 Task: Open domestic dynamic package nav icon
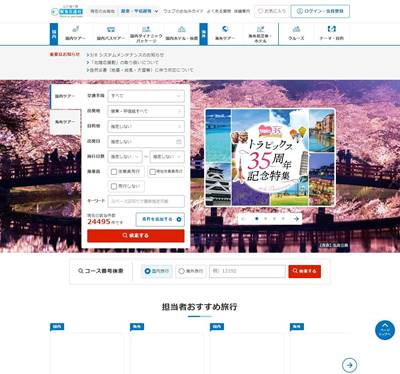(x=146, y=29)
